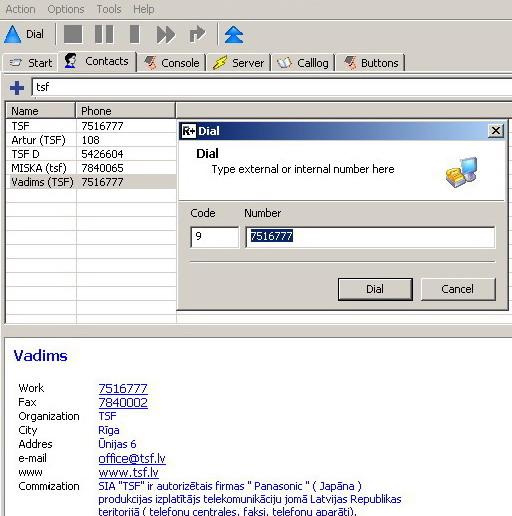This screenshot has width=512, height=516.
Task: Click the single gray bar toolbar icon
Action: point(134,34)
